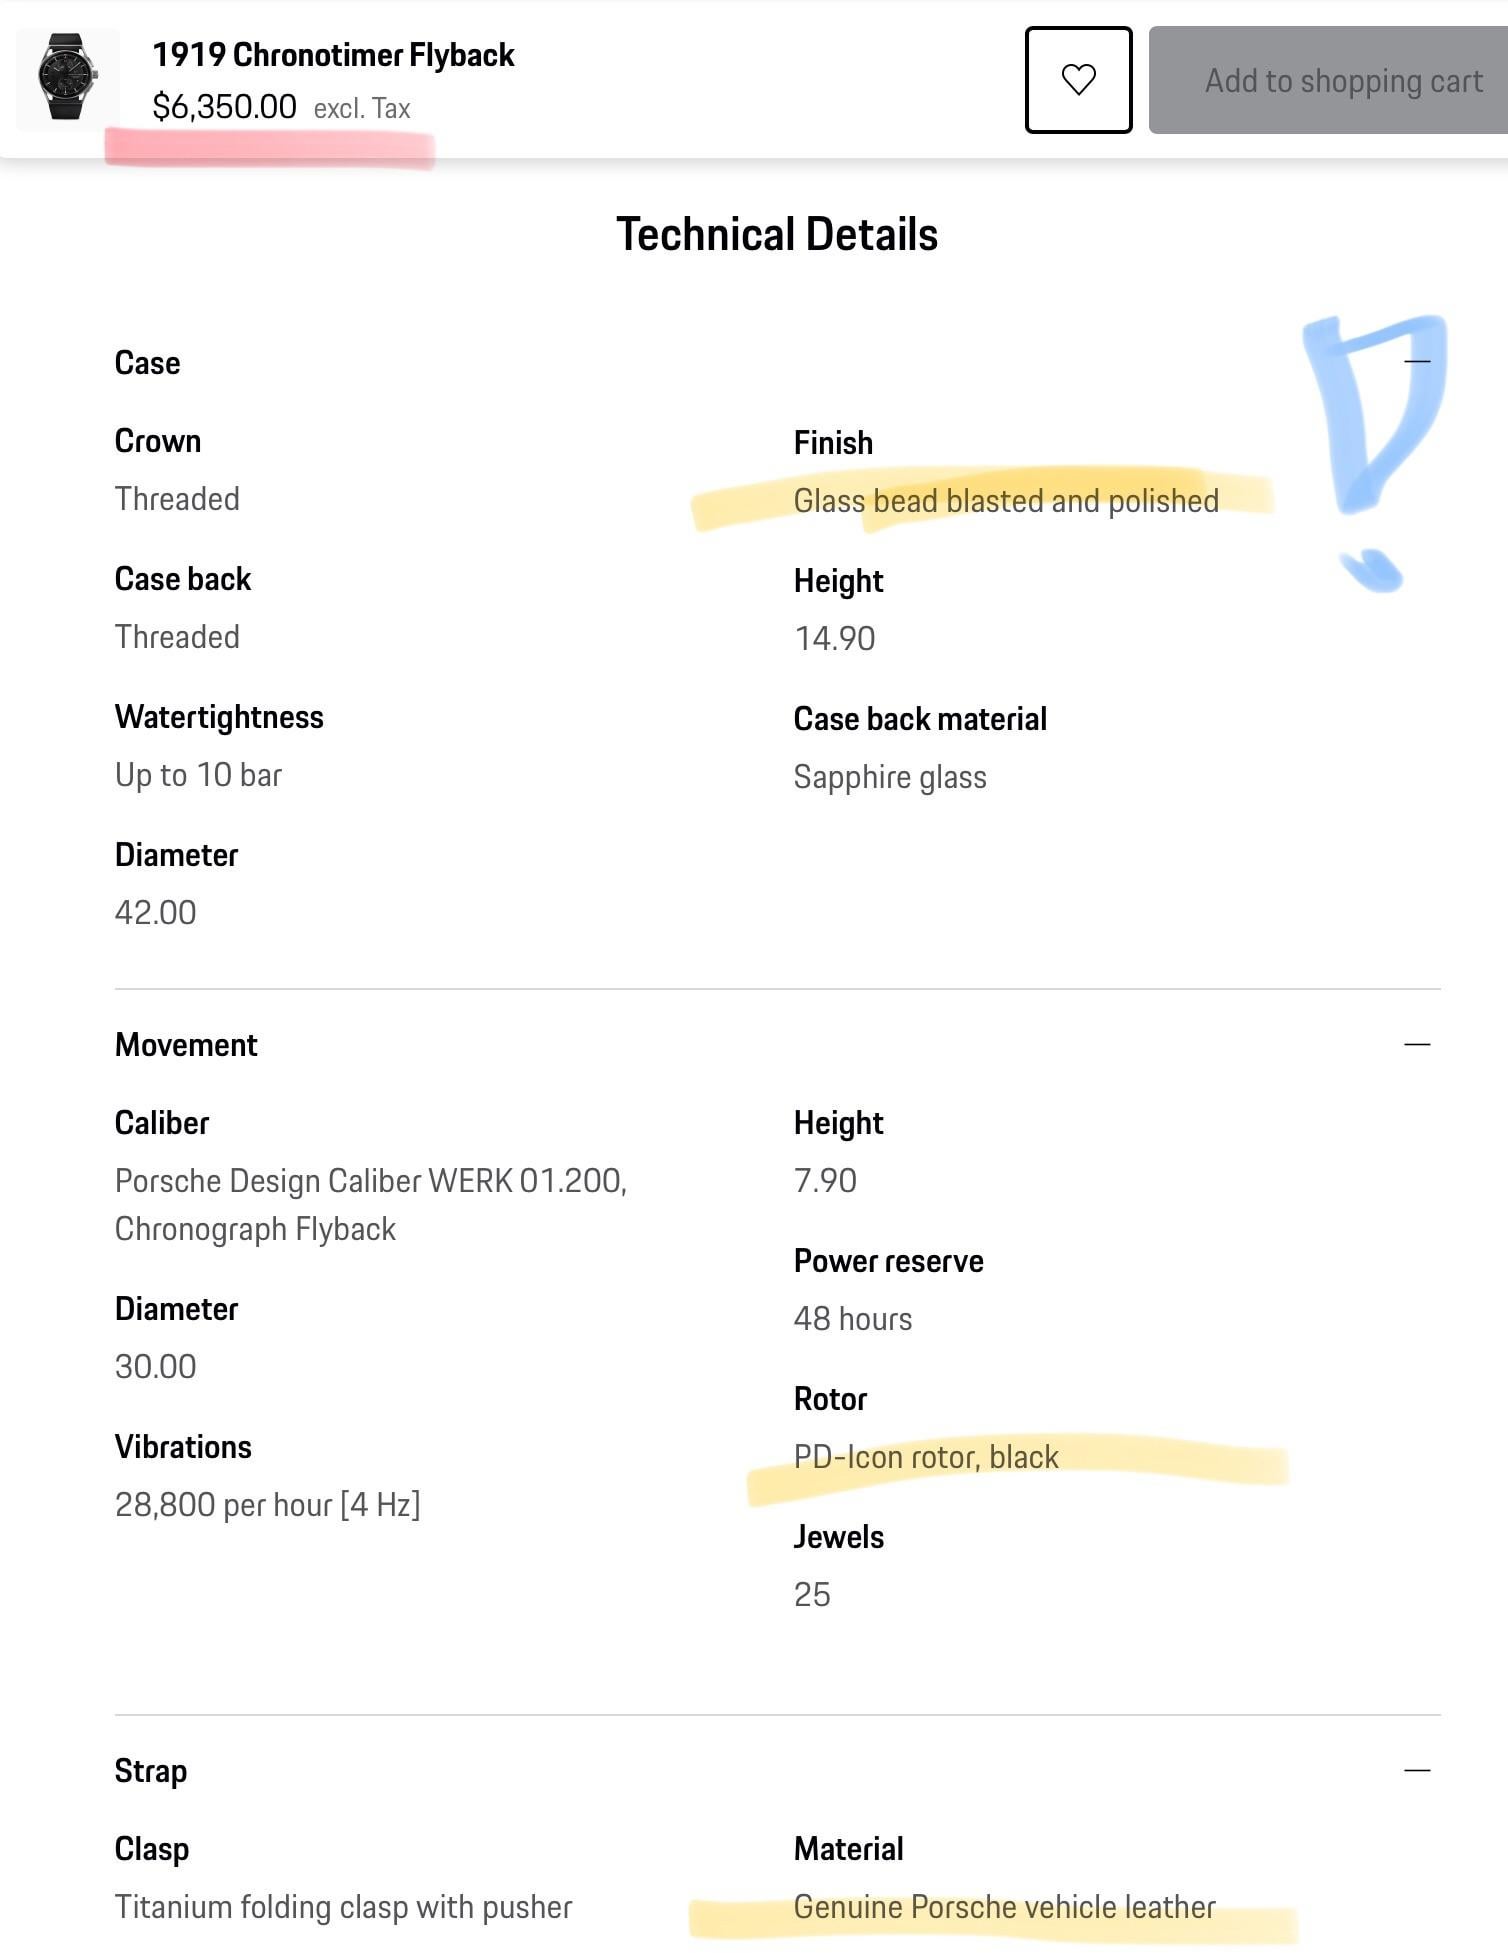Click the 1919 Chronotimer Flyback product title
This screenshot has height=1953, width=1508.
(333, 55)
